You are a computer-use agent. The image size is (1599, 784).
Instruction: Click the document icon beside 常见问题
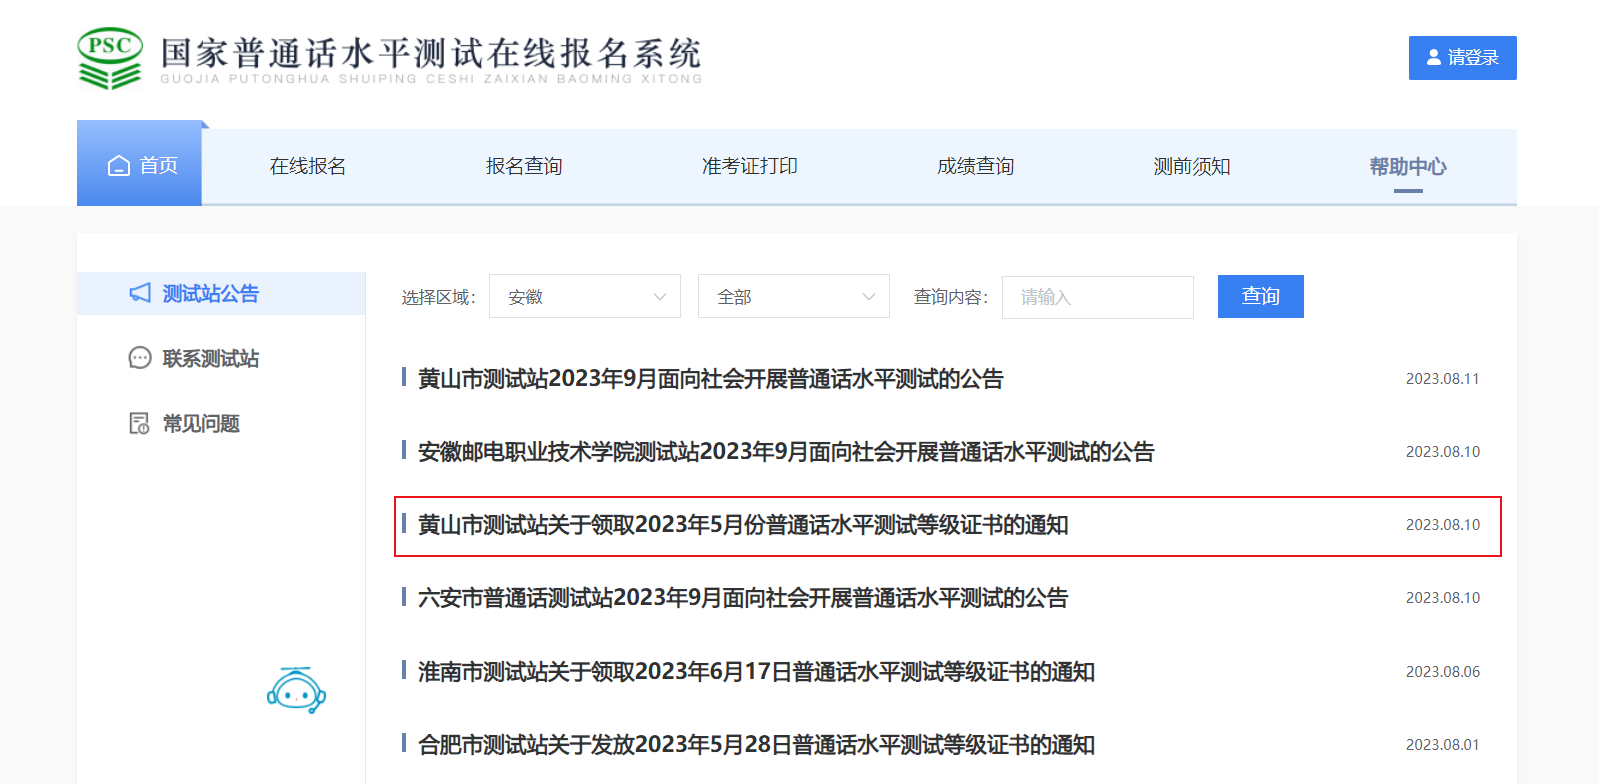pos(140,423)
